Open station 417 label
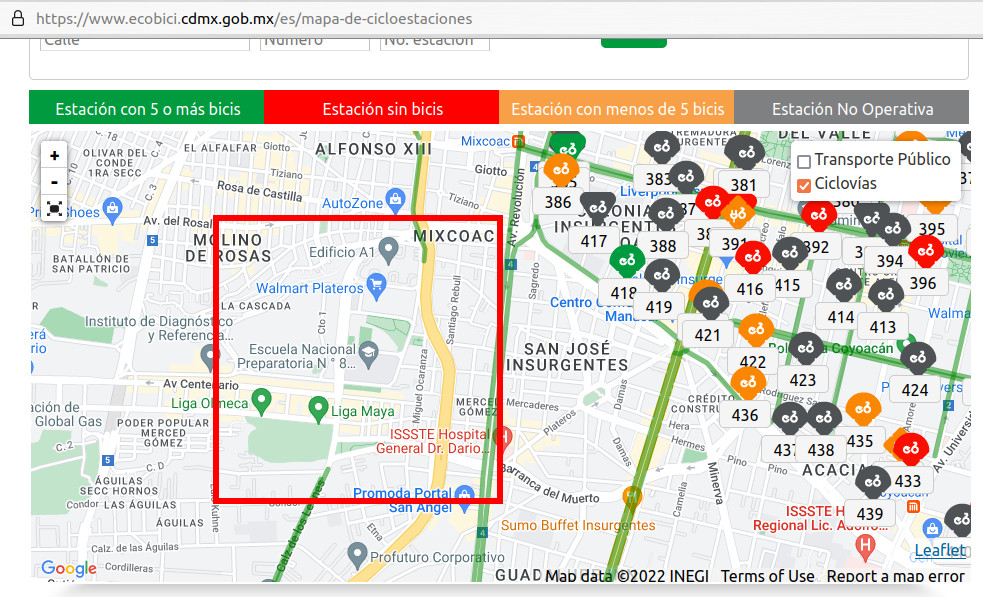The height and width of the screenshot is (597, 983). tap(593, 241)
